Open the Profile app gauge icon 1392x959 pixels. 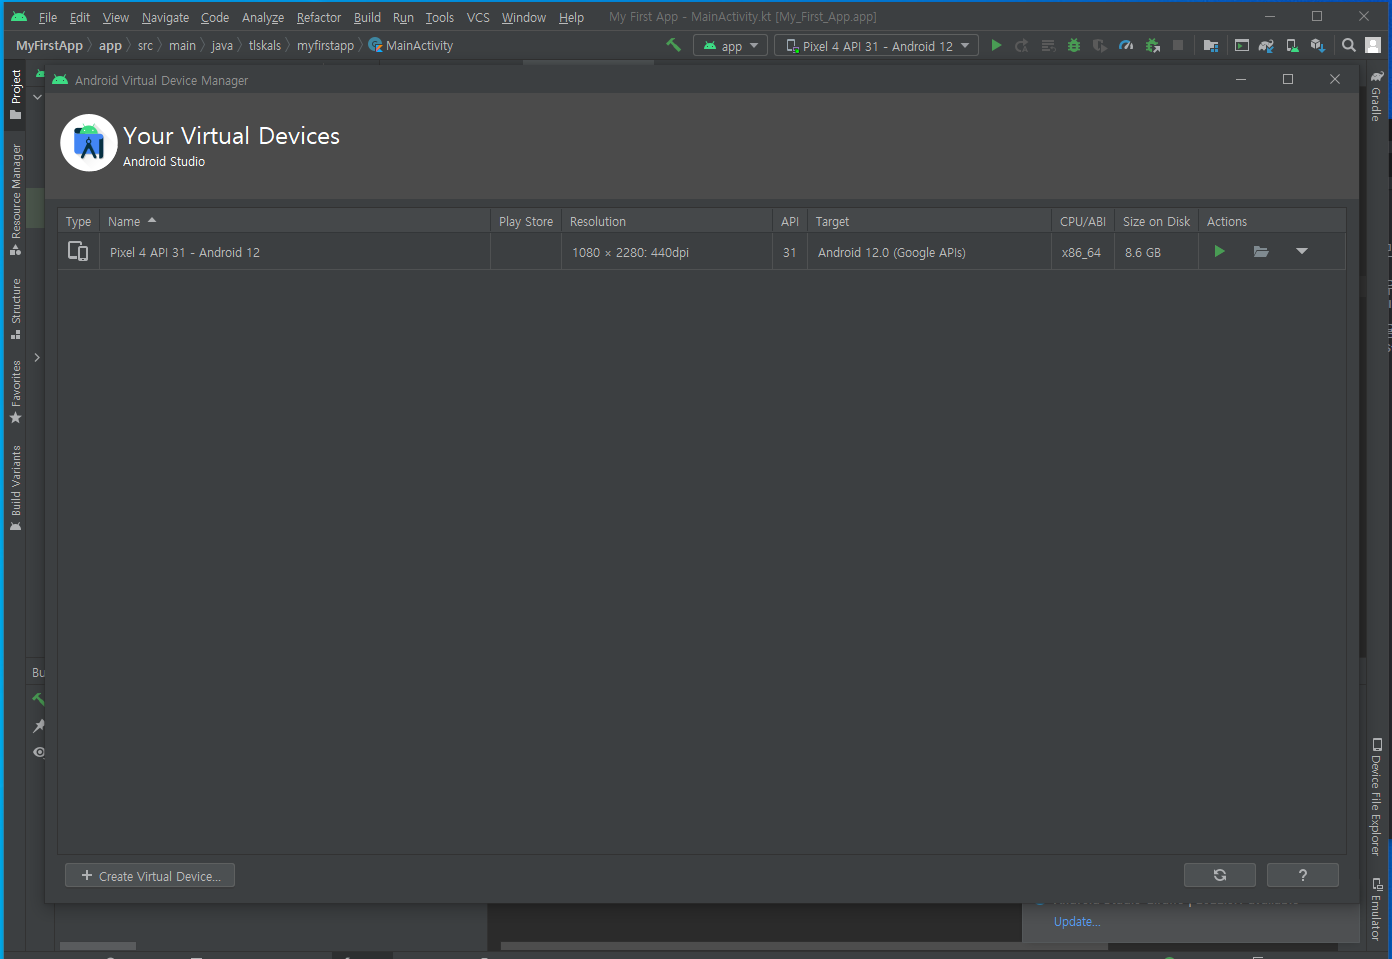[x=1126, y=45]
